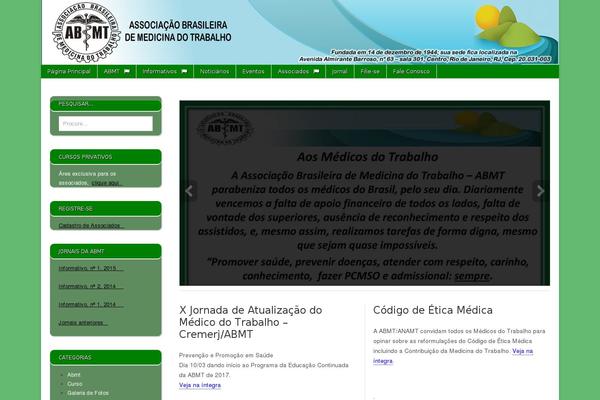The width and height of the screenshot is (600, 400).
Task: Click 'Veja na íntegra' under X Jornada article
Action: (200, 385)
